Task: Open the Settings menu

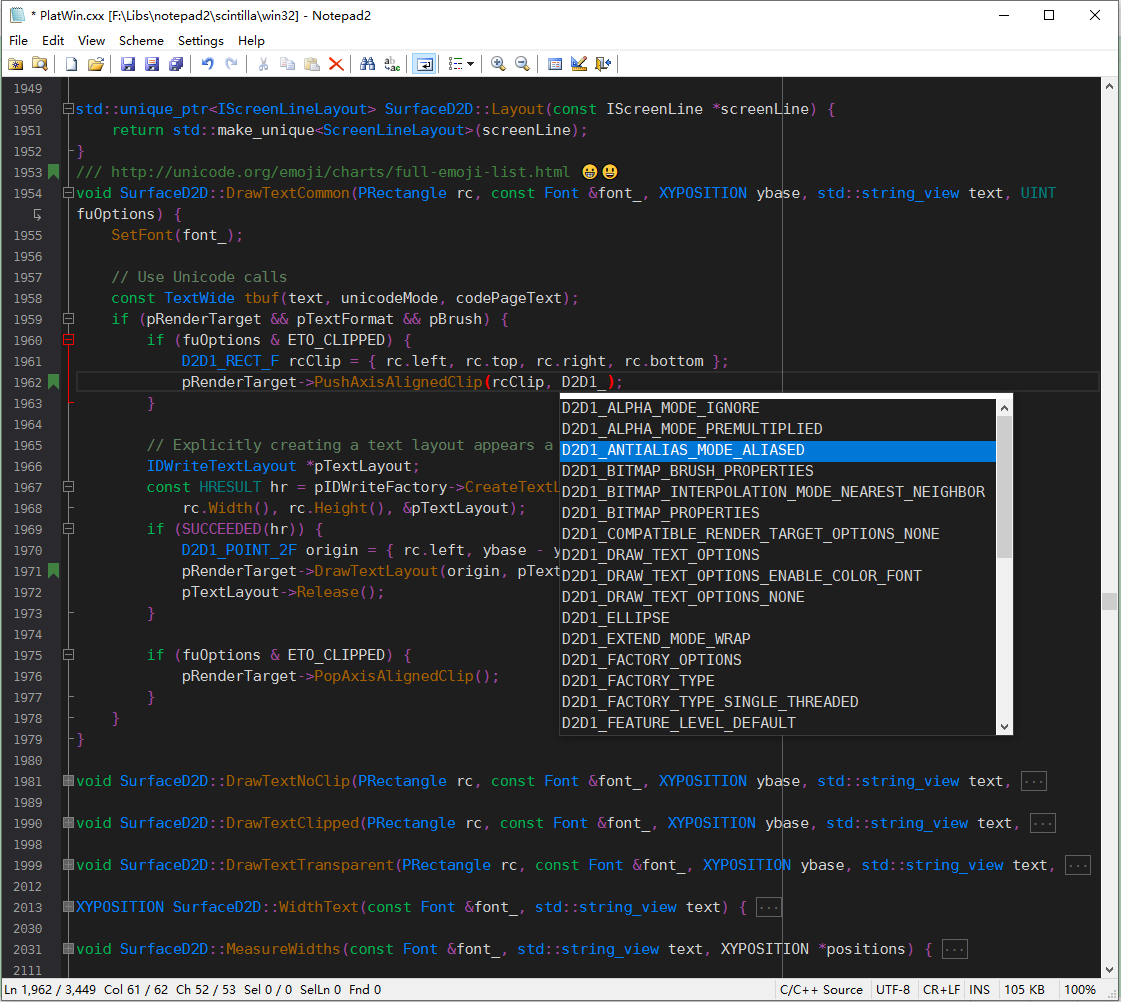Action: [201, 41]
